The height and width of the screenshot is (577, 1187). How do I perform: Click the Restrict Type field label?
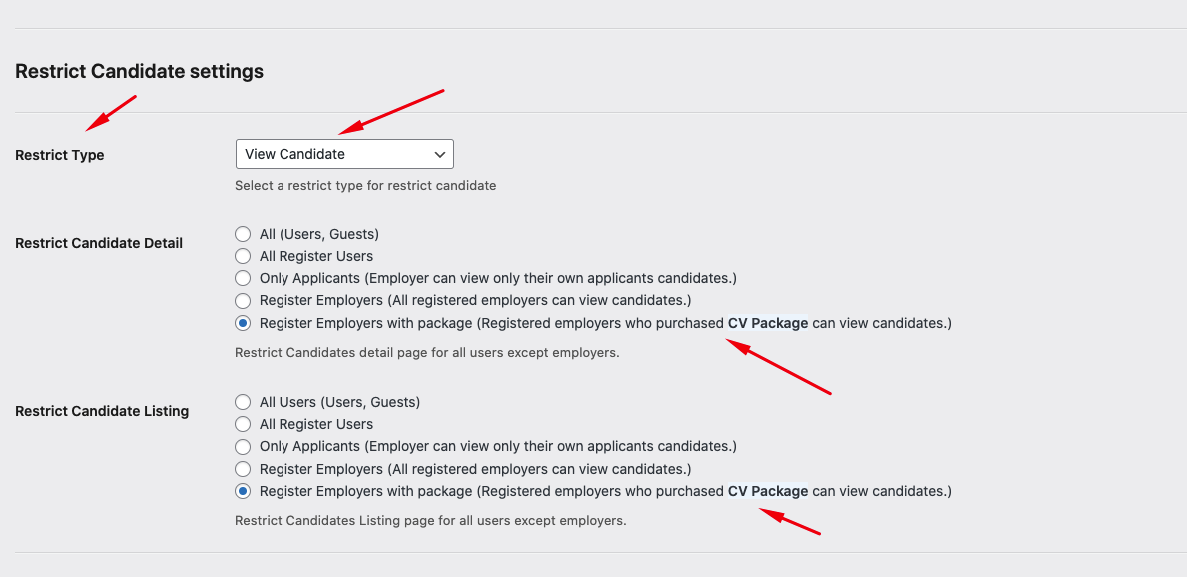click(60, 155)
